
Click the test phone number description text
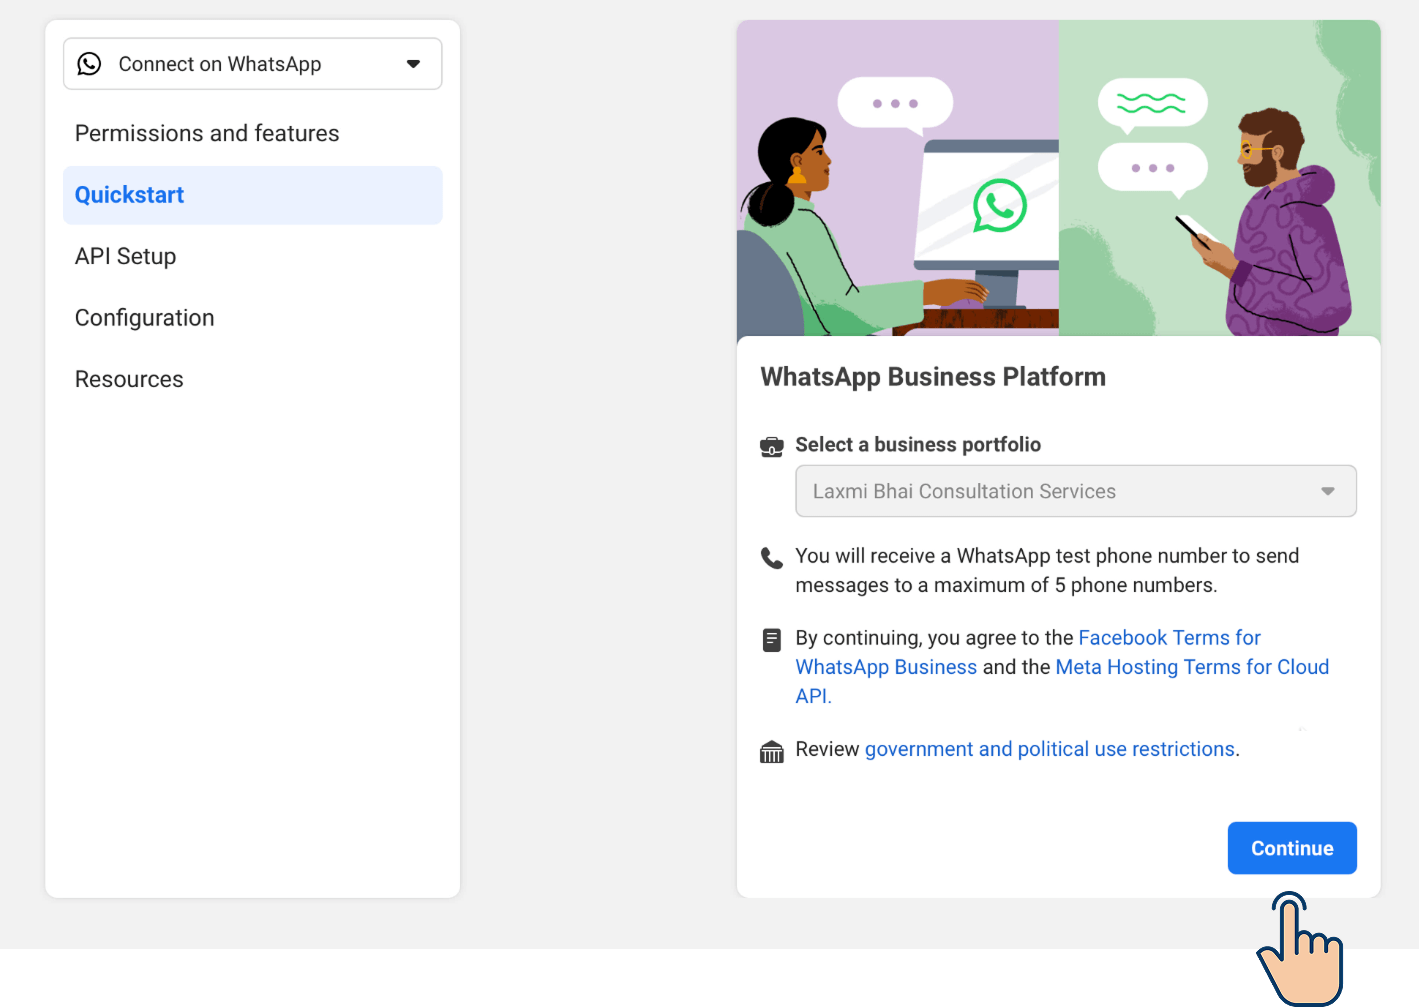(x=1047, y=570)
